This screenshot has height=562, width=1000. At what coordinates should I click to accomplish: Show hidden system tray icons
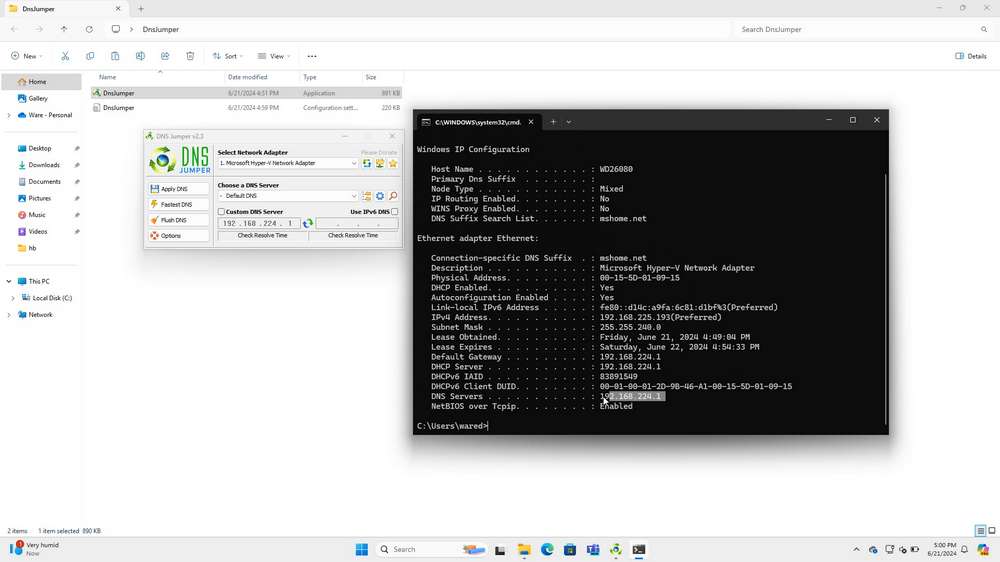pos(857,549)
